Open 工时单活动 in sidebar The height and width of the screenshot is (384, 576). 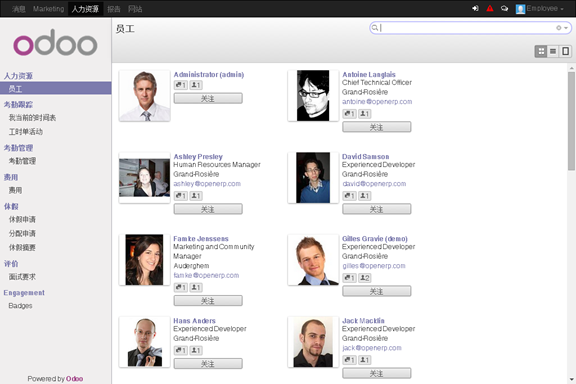click(x=26, y=132)
